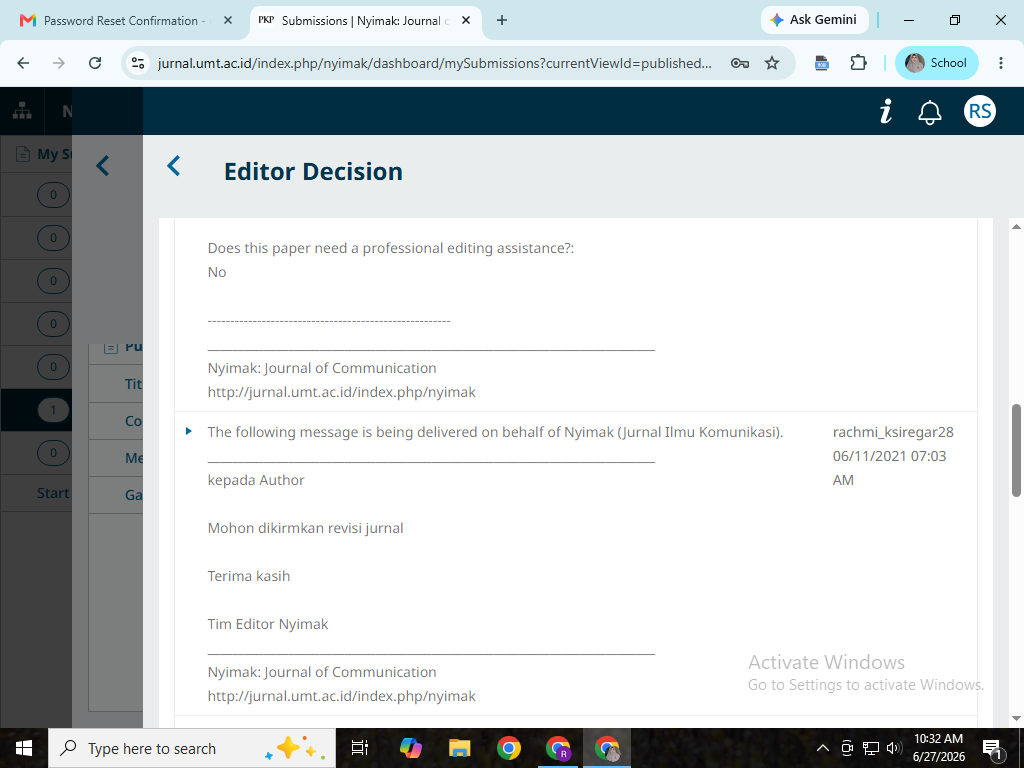Click the Windows taskbar search box
Viewport: 1024px width, 768px height.
click(x=192, y=748)
